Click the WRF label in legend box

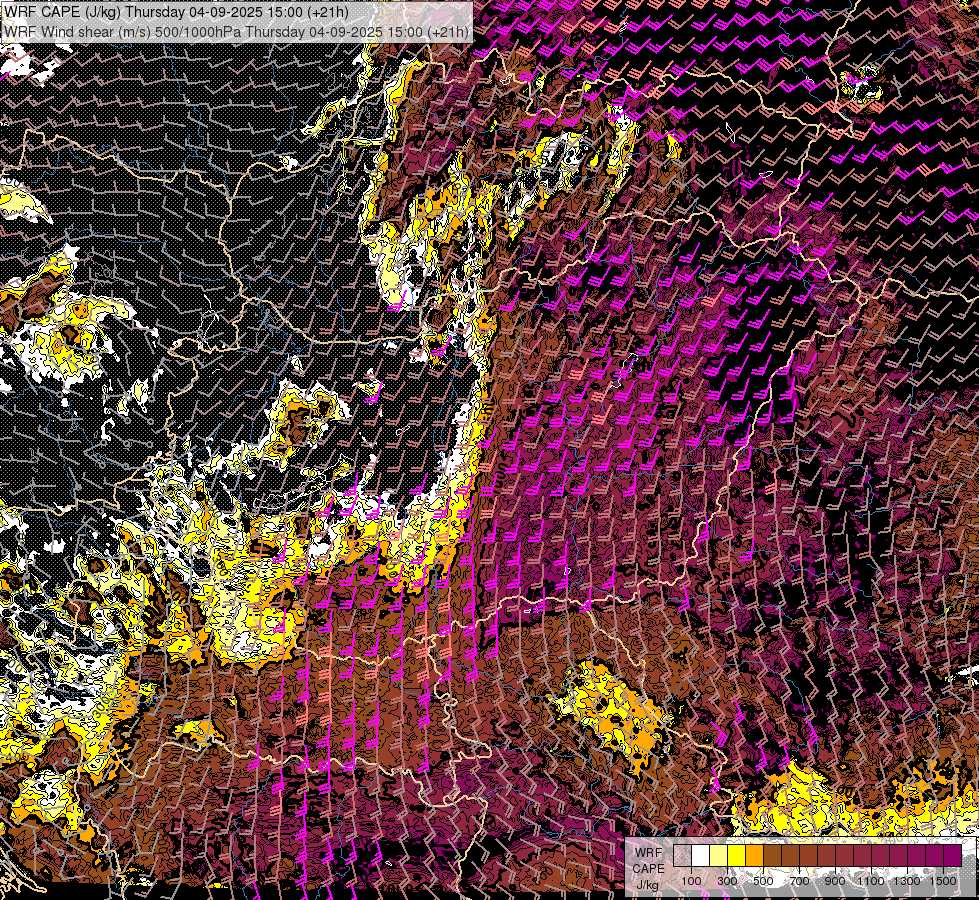click(649, 853)
